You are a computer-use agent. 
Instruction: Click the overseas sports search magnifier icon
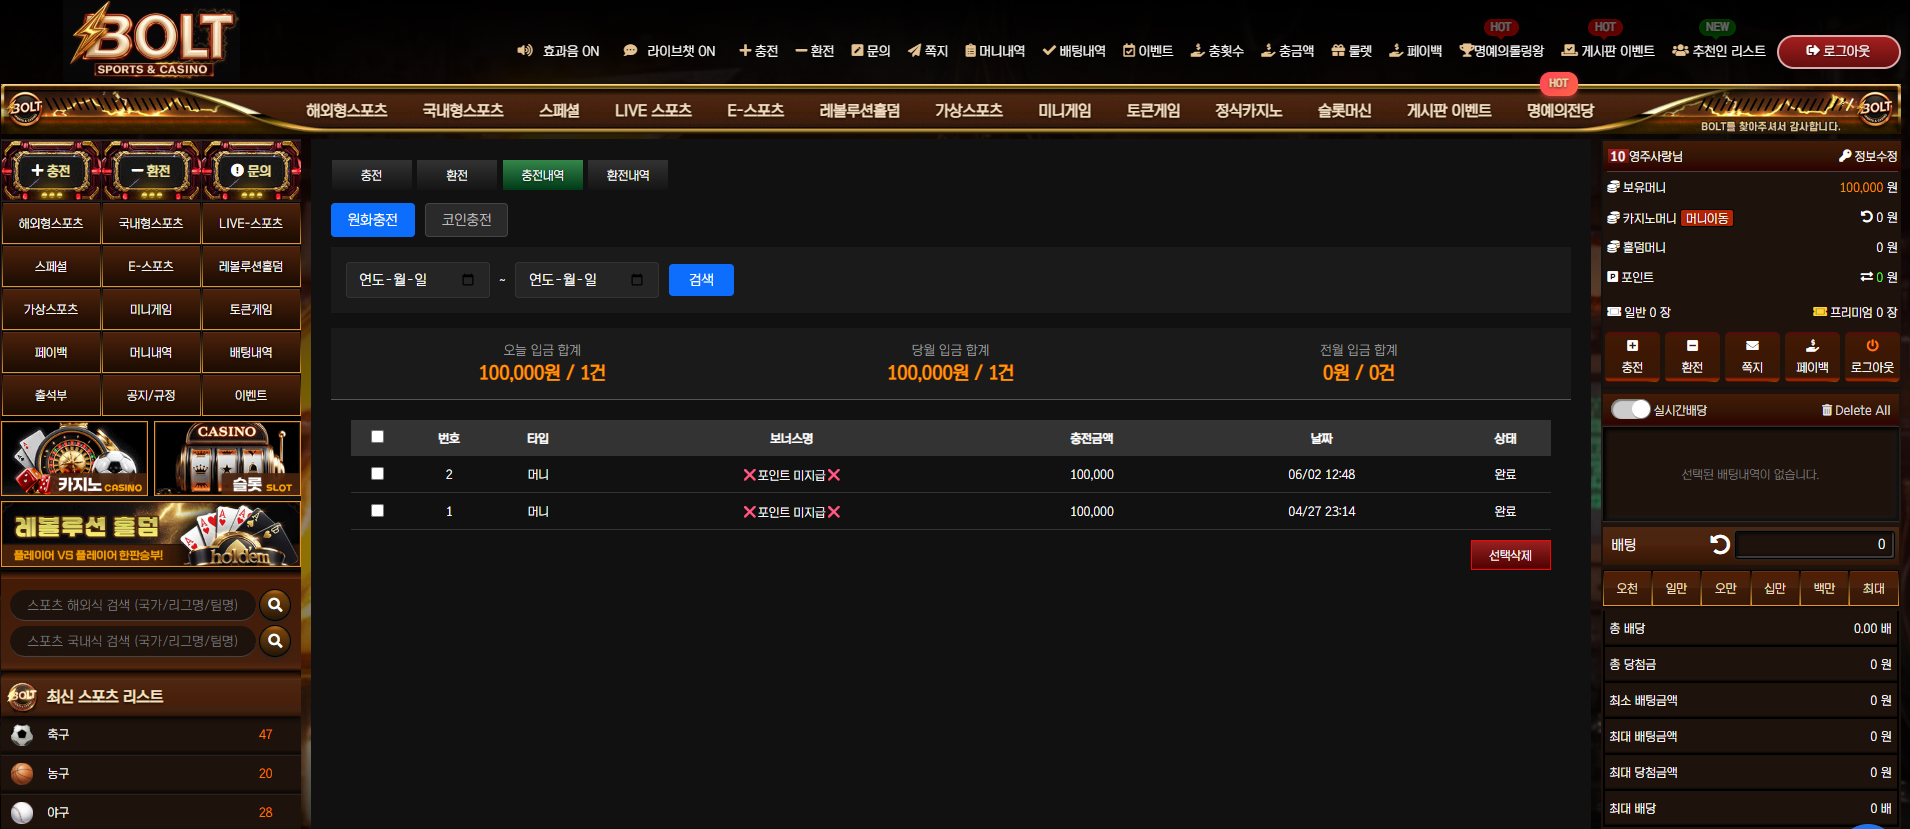[x=275, y=605]
